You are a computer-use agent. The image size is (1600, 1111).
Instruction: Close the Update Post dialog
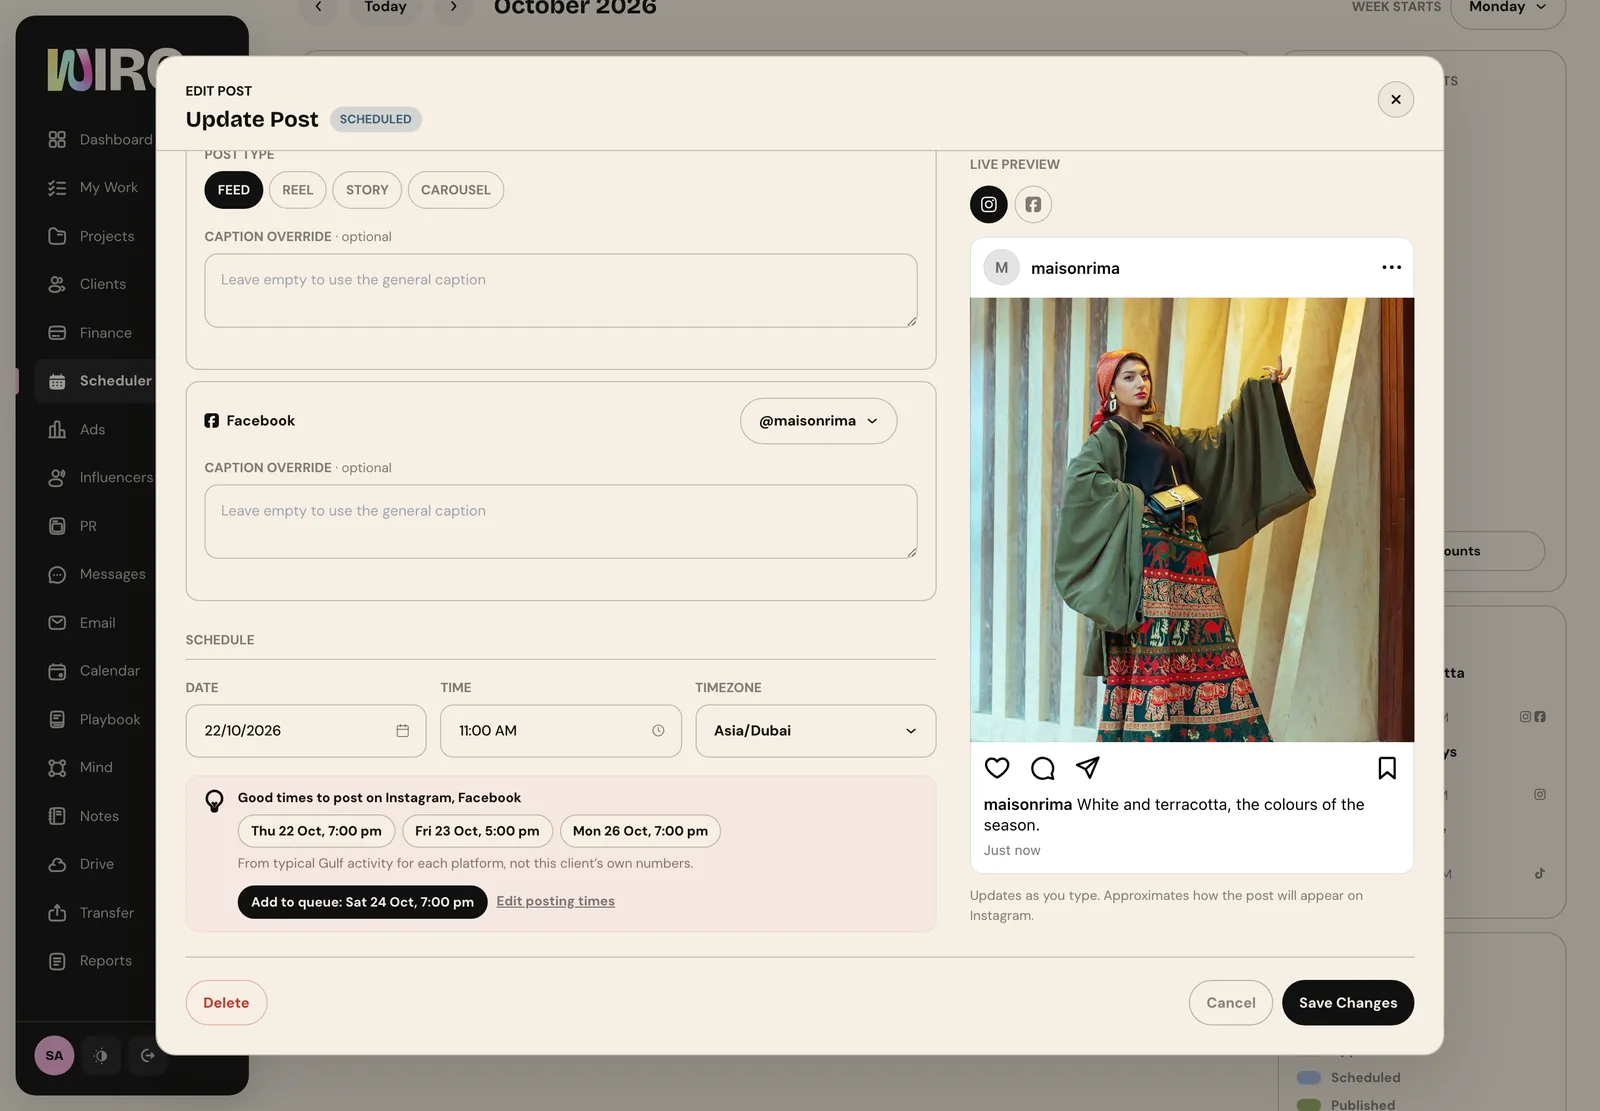point(1395,99)
